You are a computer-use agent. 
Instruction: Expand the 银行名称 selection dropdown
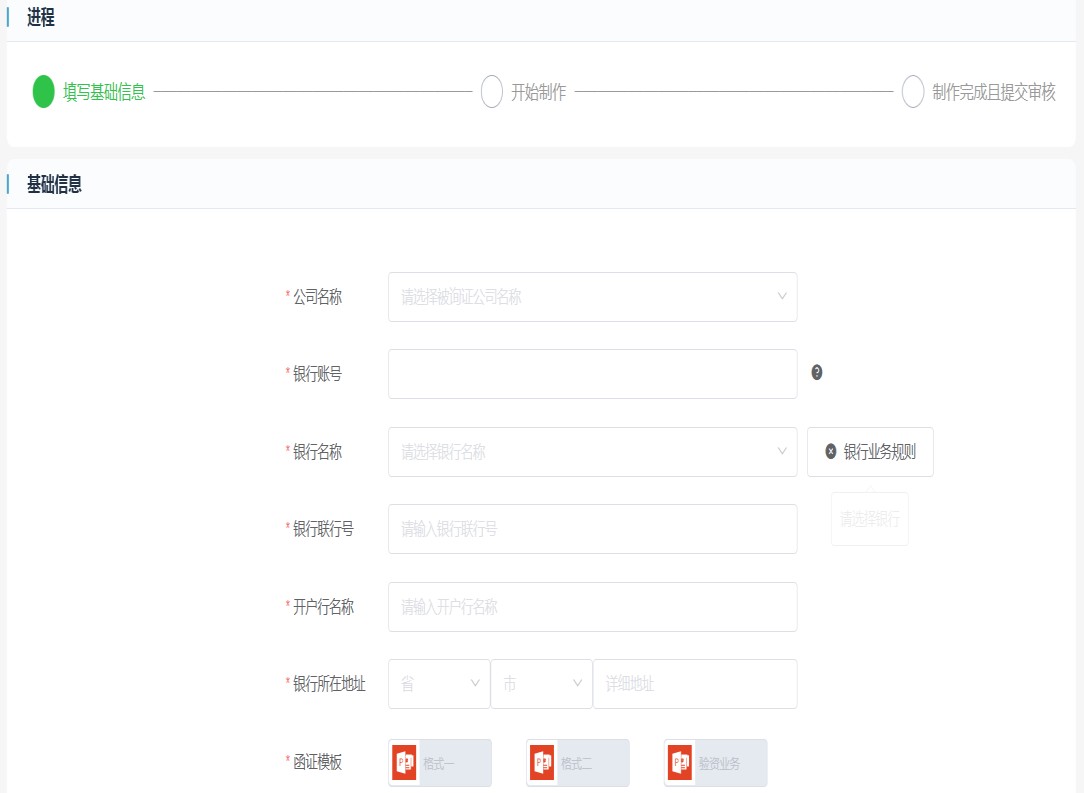click(x=592, y=452)
